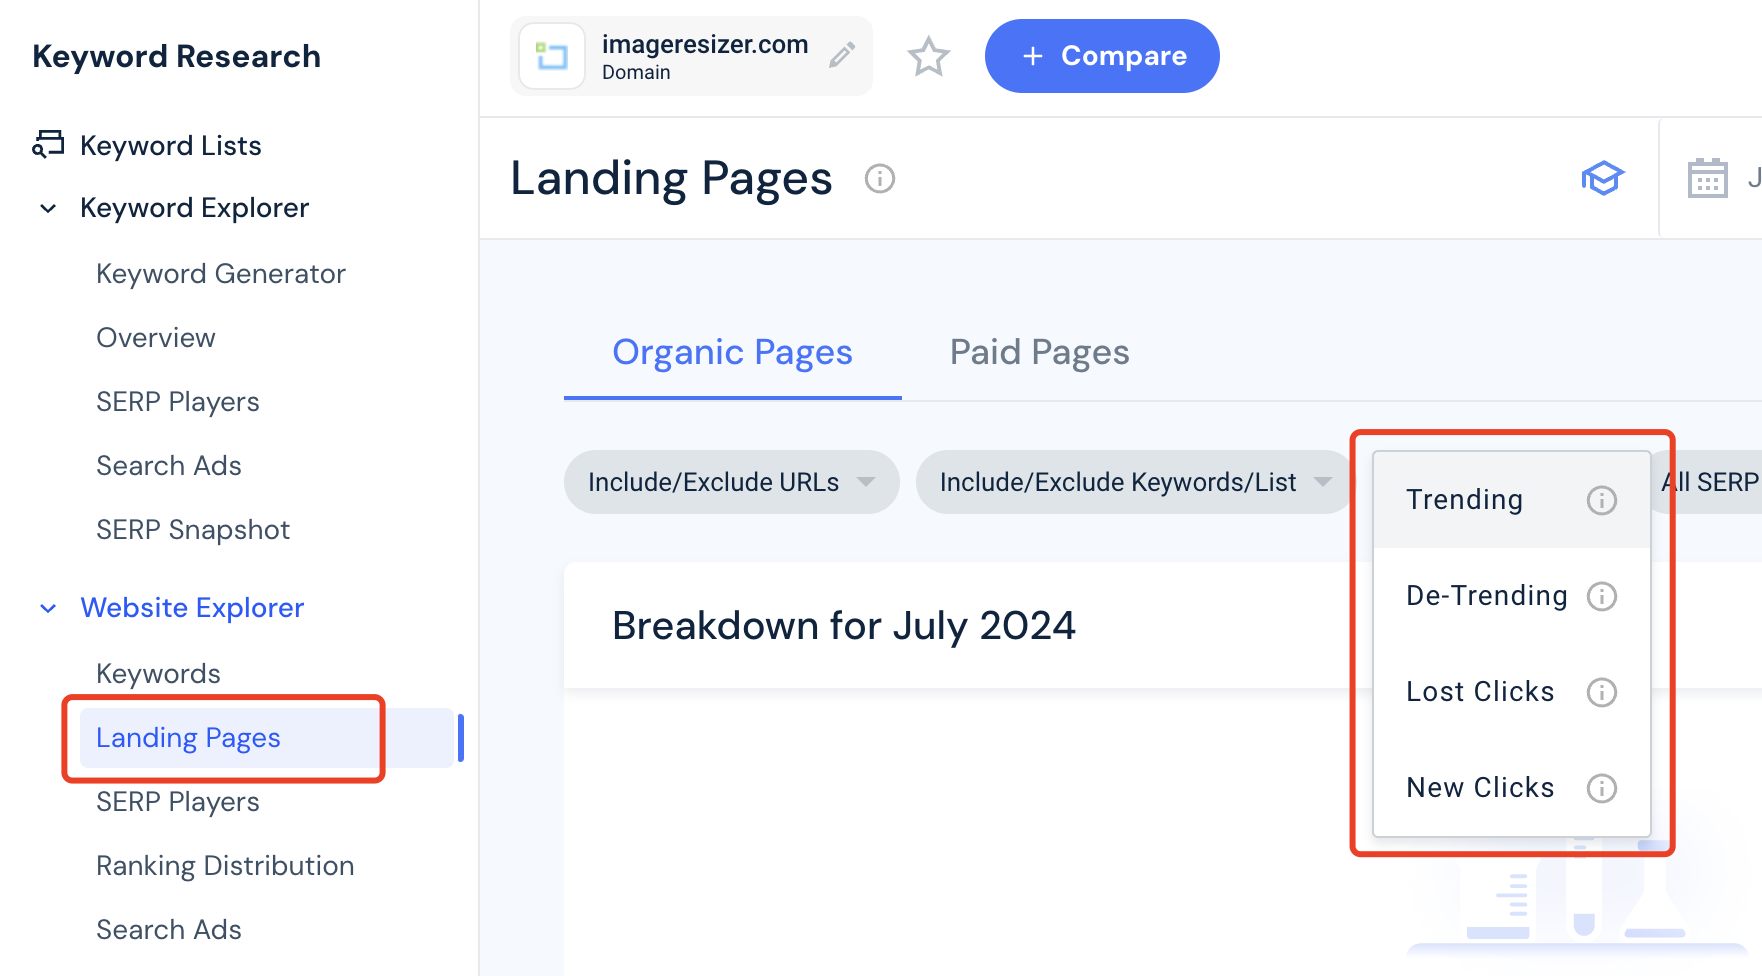This screenshot has width=1762, height=976.
Task: Star the domain as favorite
Action: [928, 56]
